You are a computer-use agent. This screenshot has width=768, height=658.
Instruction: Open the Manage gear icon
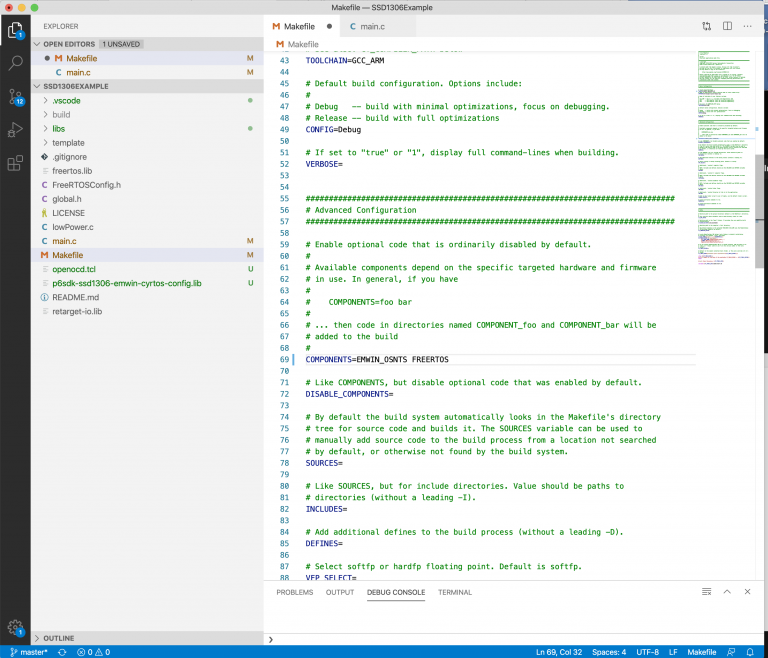pos(15,627)
